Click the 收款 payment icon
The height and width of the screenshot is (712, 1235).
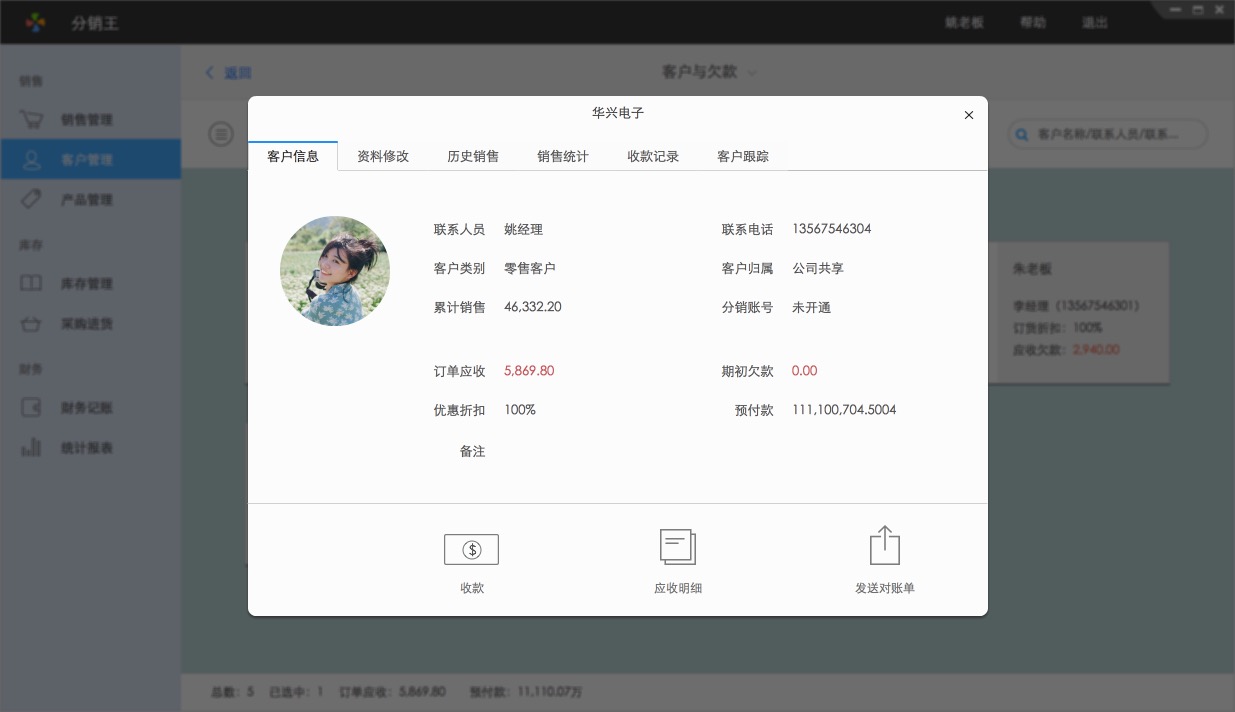pyautogui.click(x=471, y=549)
